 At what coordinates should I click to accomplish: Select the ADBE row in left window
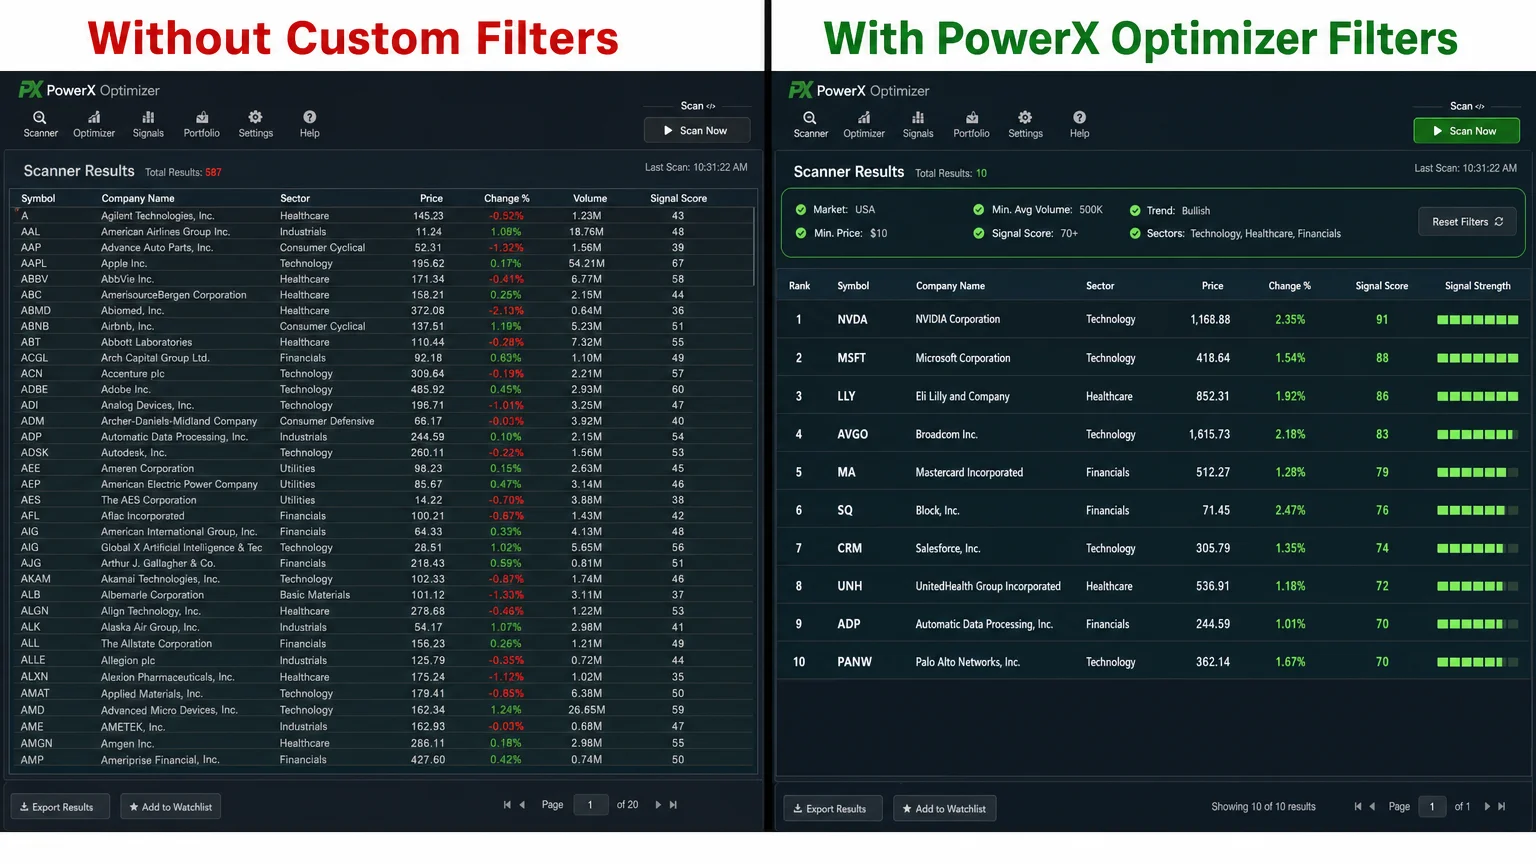click(381, 390)
